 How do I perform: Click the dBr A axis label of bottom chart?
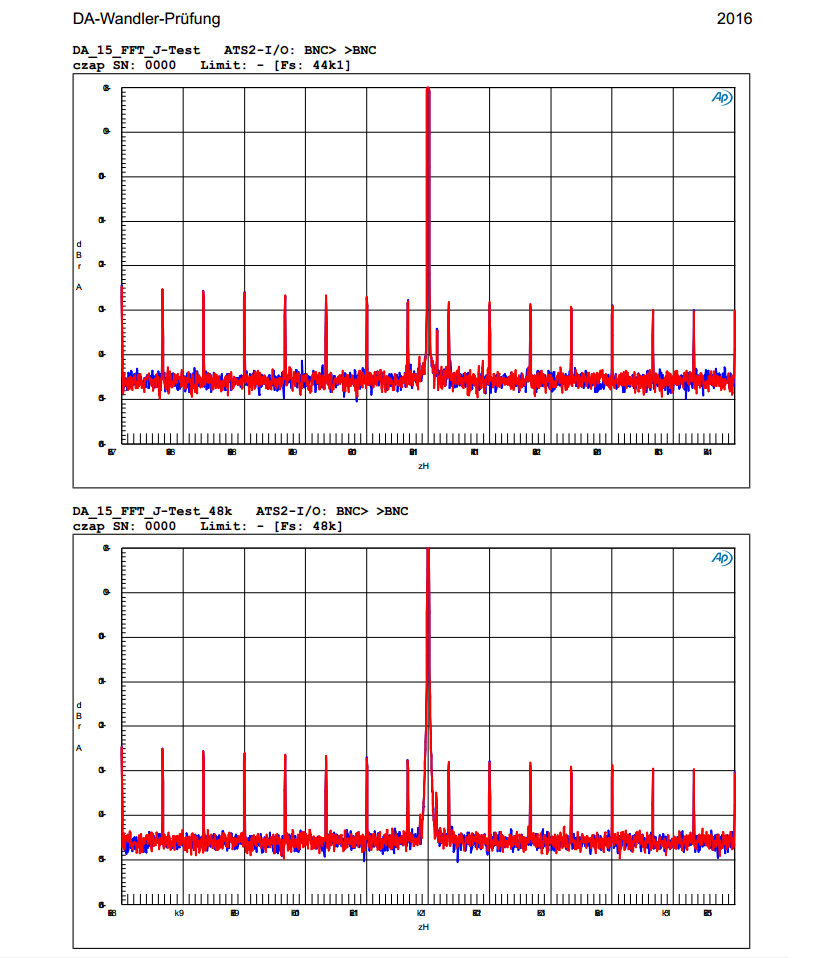click(79, 726)
